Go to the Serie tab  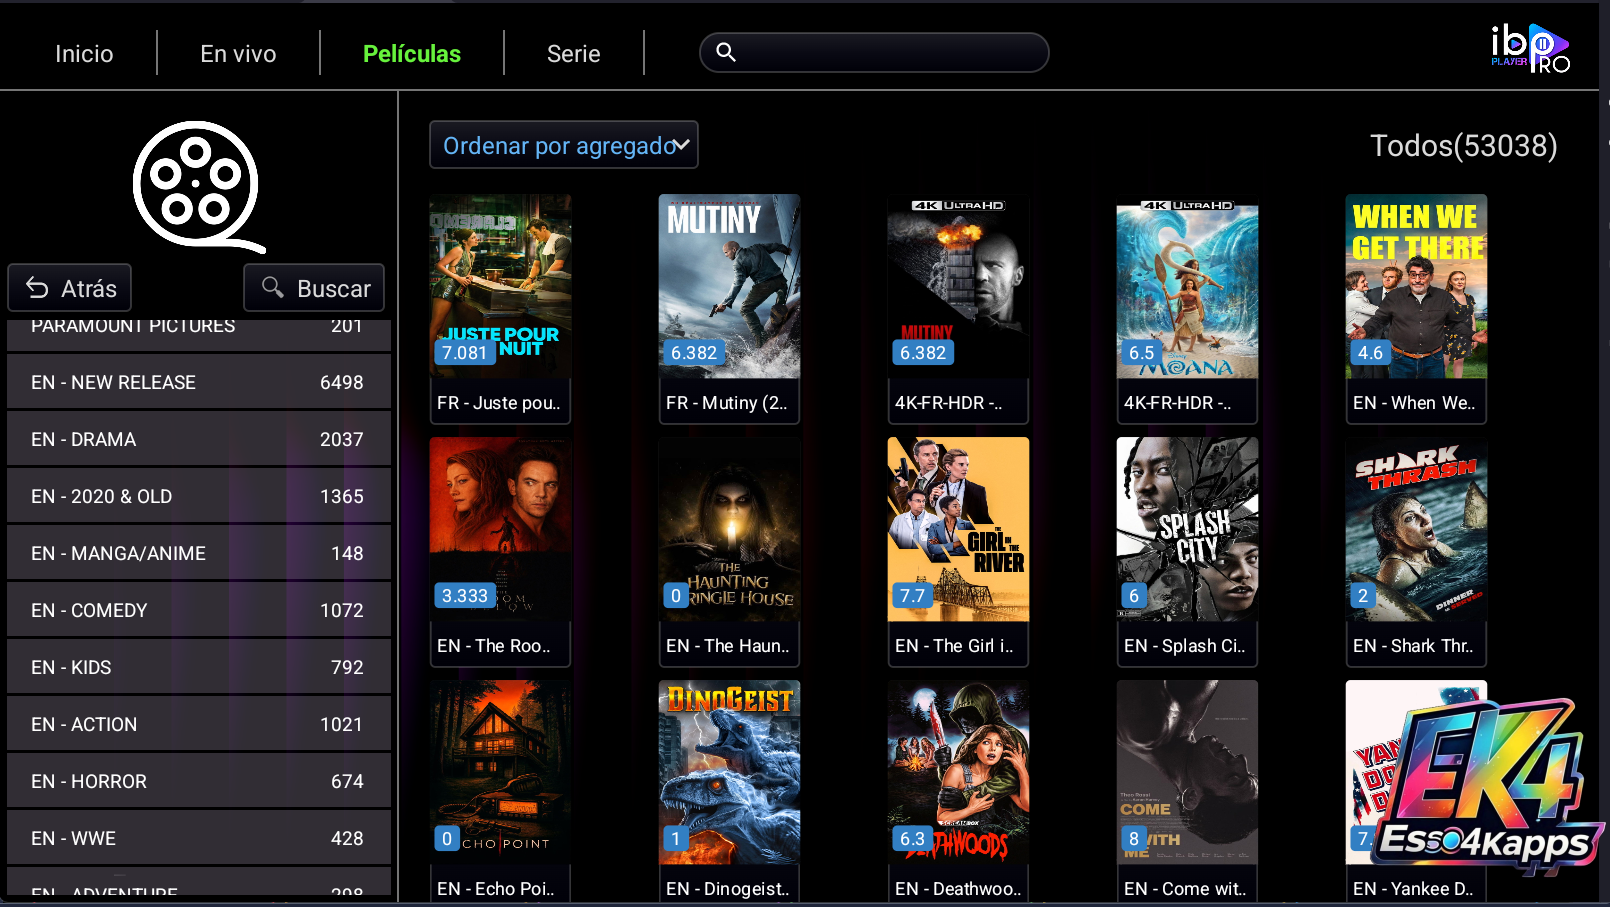point(574,54)
